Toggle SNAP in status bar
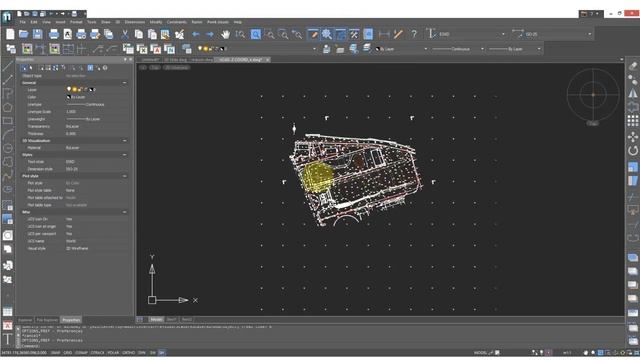 56,353
